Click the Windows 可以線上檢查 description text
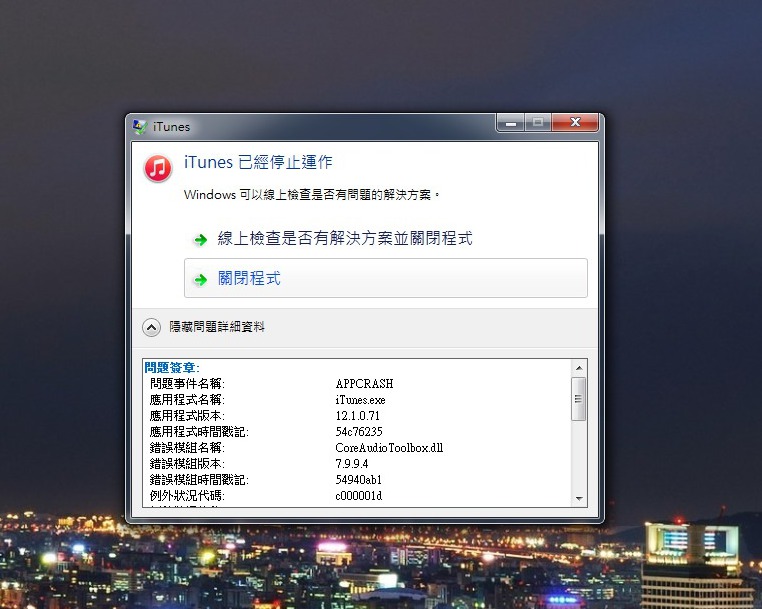The height and width of the screenshot is (609, 762). point(312,195)
